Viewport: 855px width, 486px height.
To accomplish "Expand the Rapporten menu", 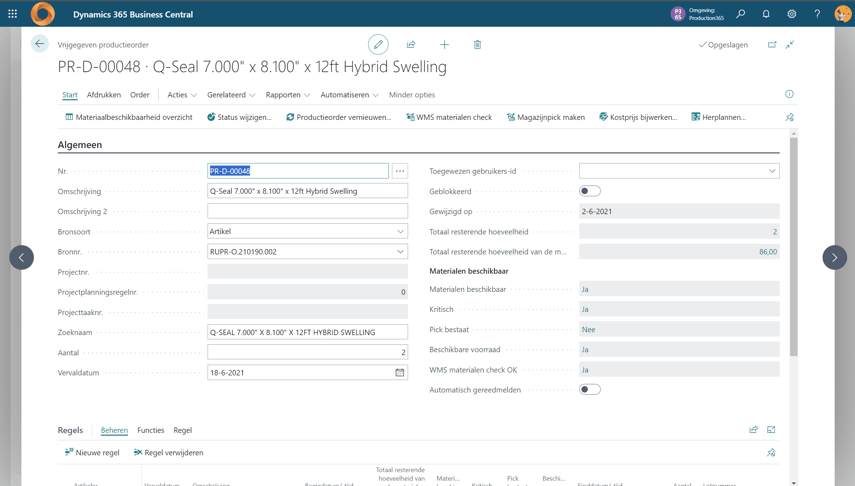I will pyautogui.click(x=287, y=95).
